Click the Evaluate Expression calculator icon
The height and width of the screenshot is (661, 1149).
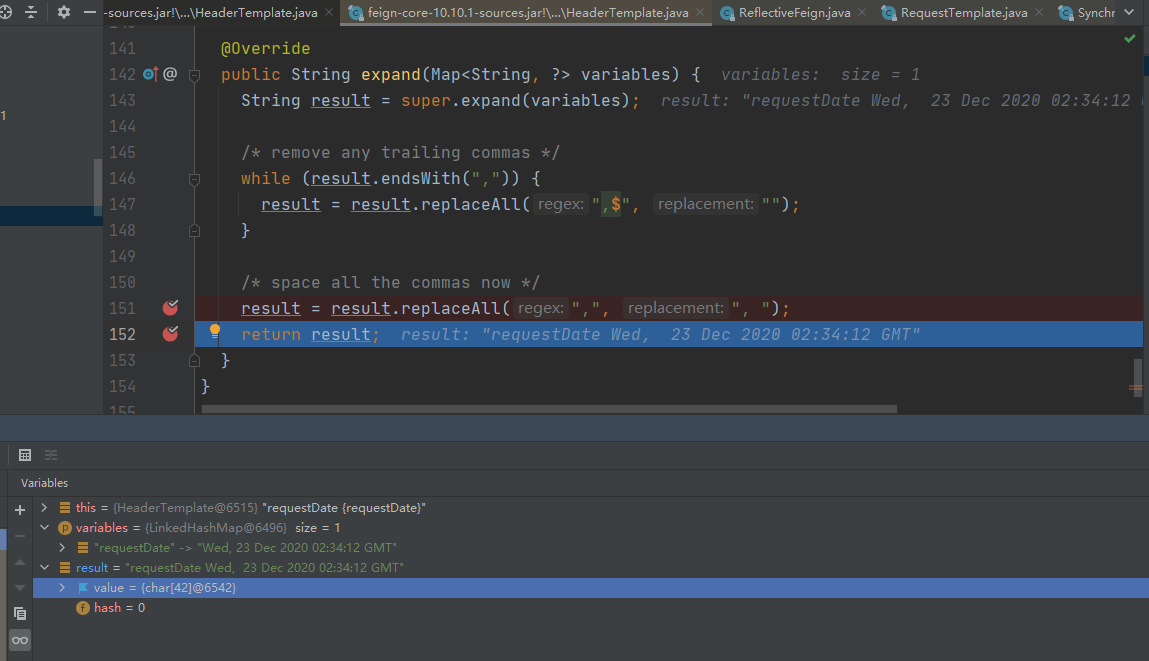tap(25, 455)
